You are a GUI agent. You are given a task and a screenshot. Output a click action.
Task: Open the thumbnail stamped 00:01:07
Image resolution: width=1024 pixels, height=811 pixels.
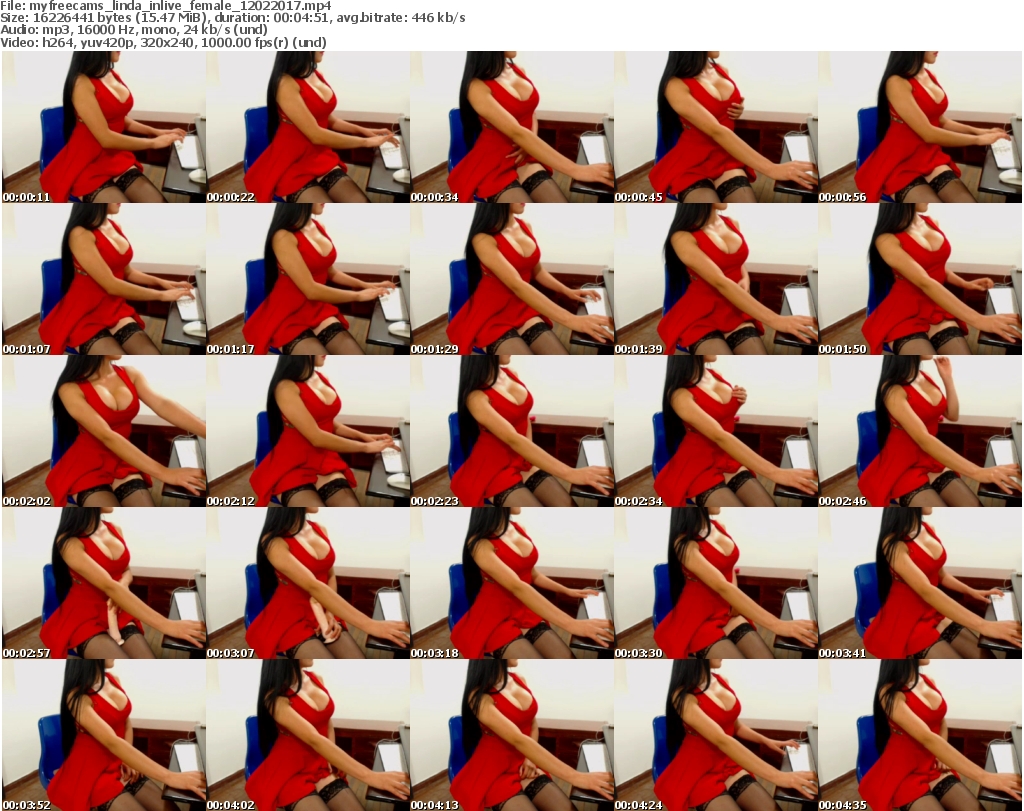[104, 279]
